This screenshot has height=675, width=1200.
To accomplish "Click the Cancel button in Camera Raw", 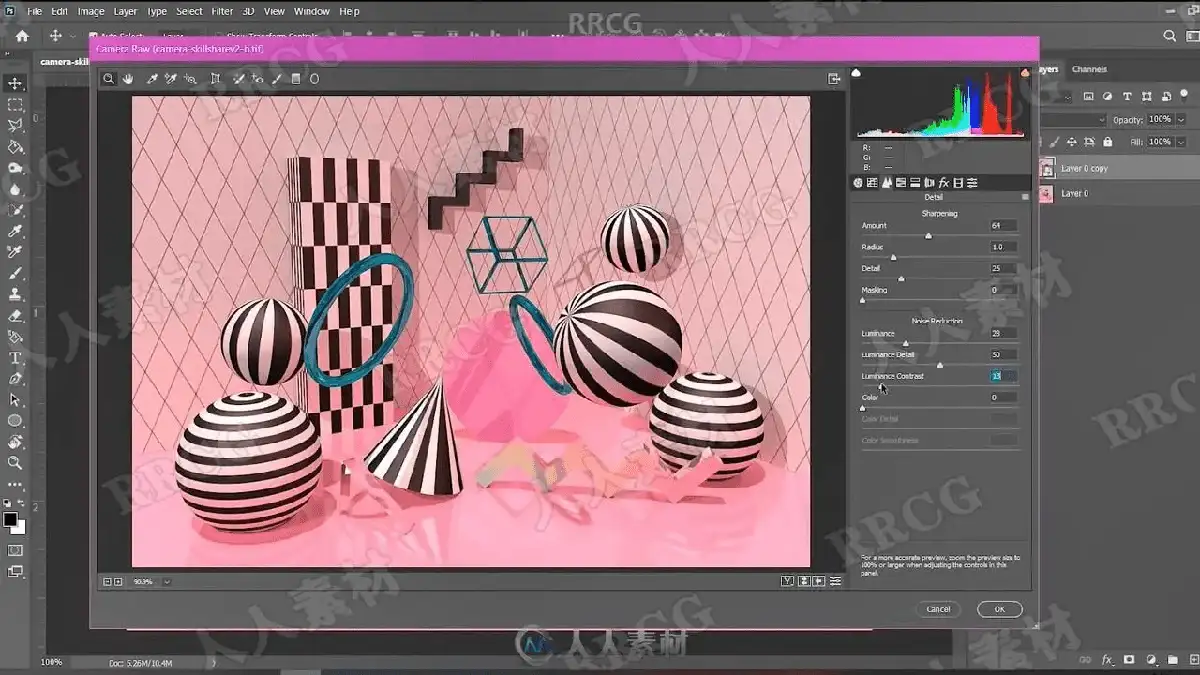I will 938,609.
